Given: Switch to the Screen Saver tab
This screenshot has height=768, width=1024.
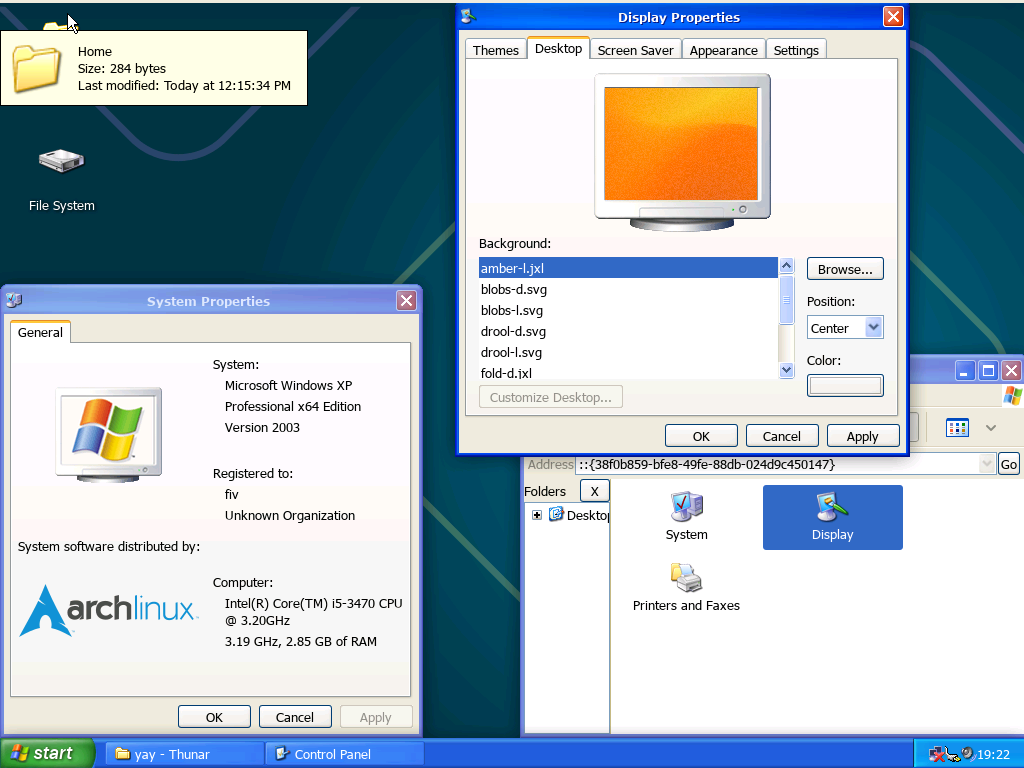Looking at the screenshot, I should [x=636, y=50].
